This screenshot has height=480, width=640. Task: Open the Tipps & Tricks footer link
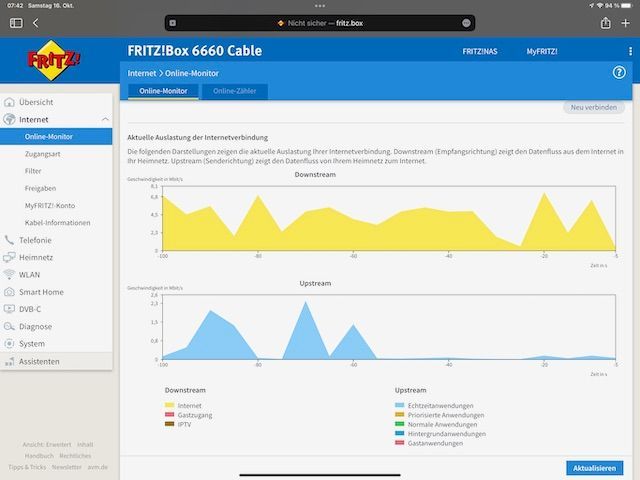click(x=27, y=467)
